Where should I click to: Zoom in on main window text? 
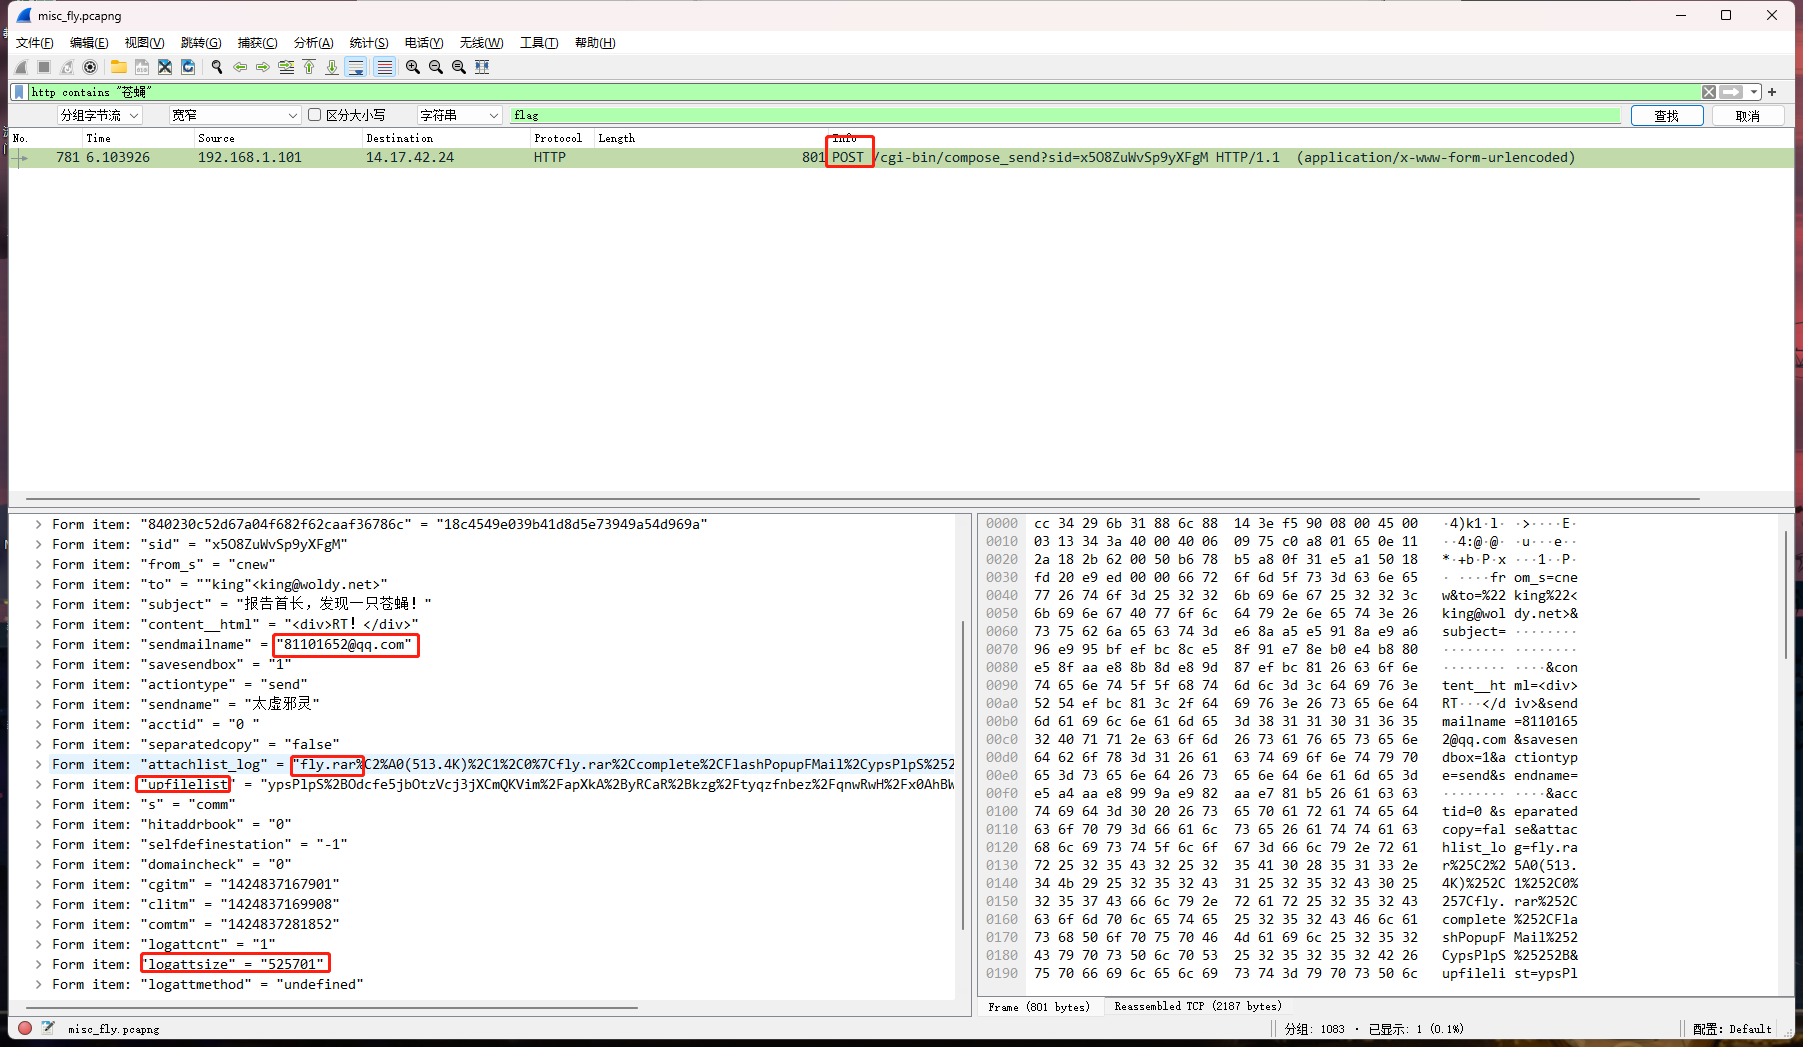tap(413, 67)
